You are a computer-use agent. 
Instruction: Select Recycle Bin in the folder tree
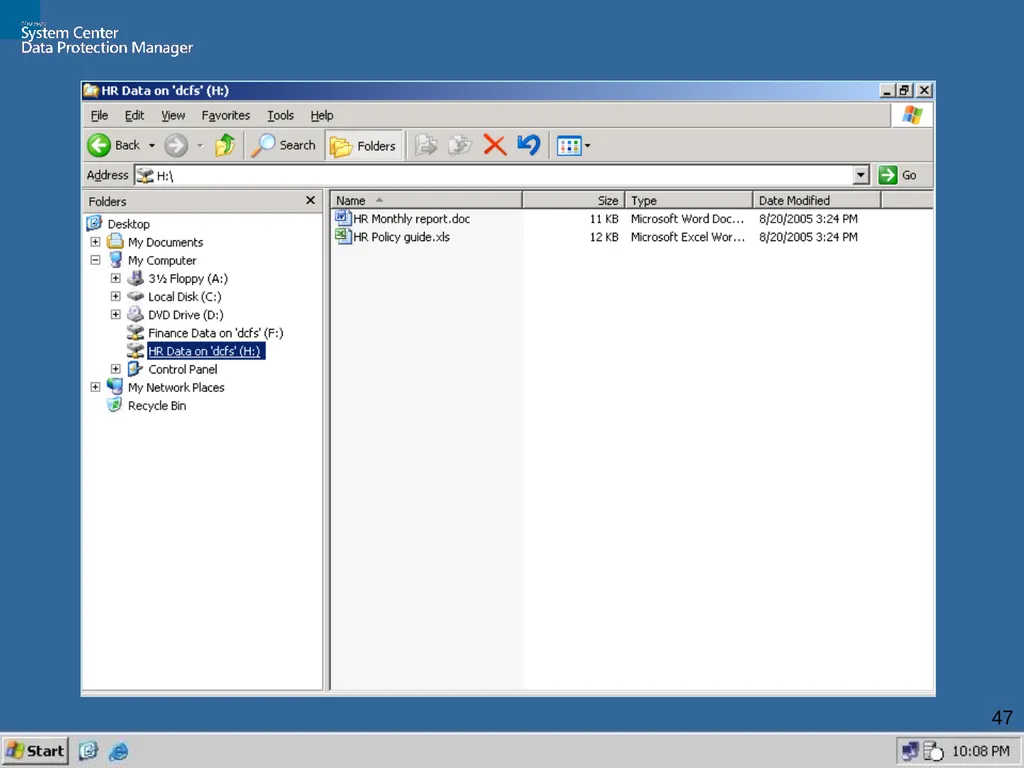pos(157,406)
